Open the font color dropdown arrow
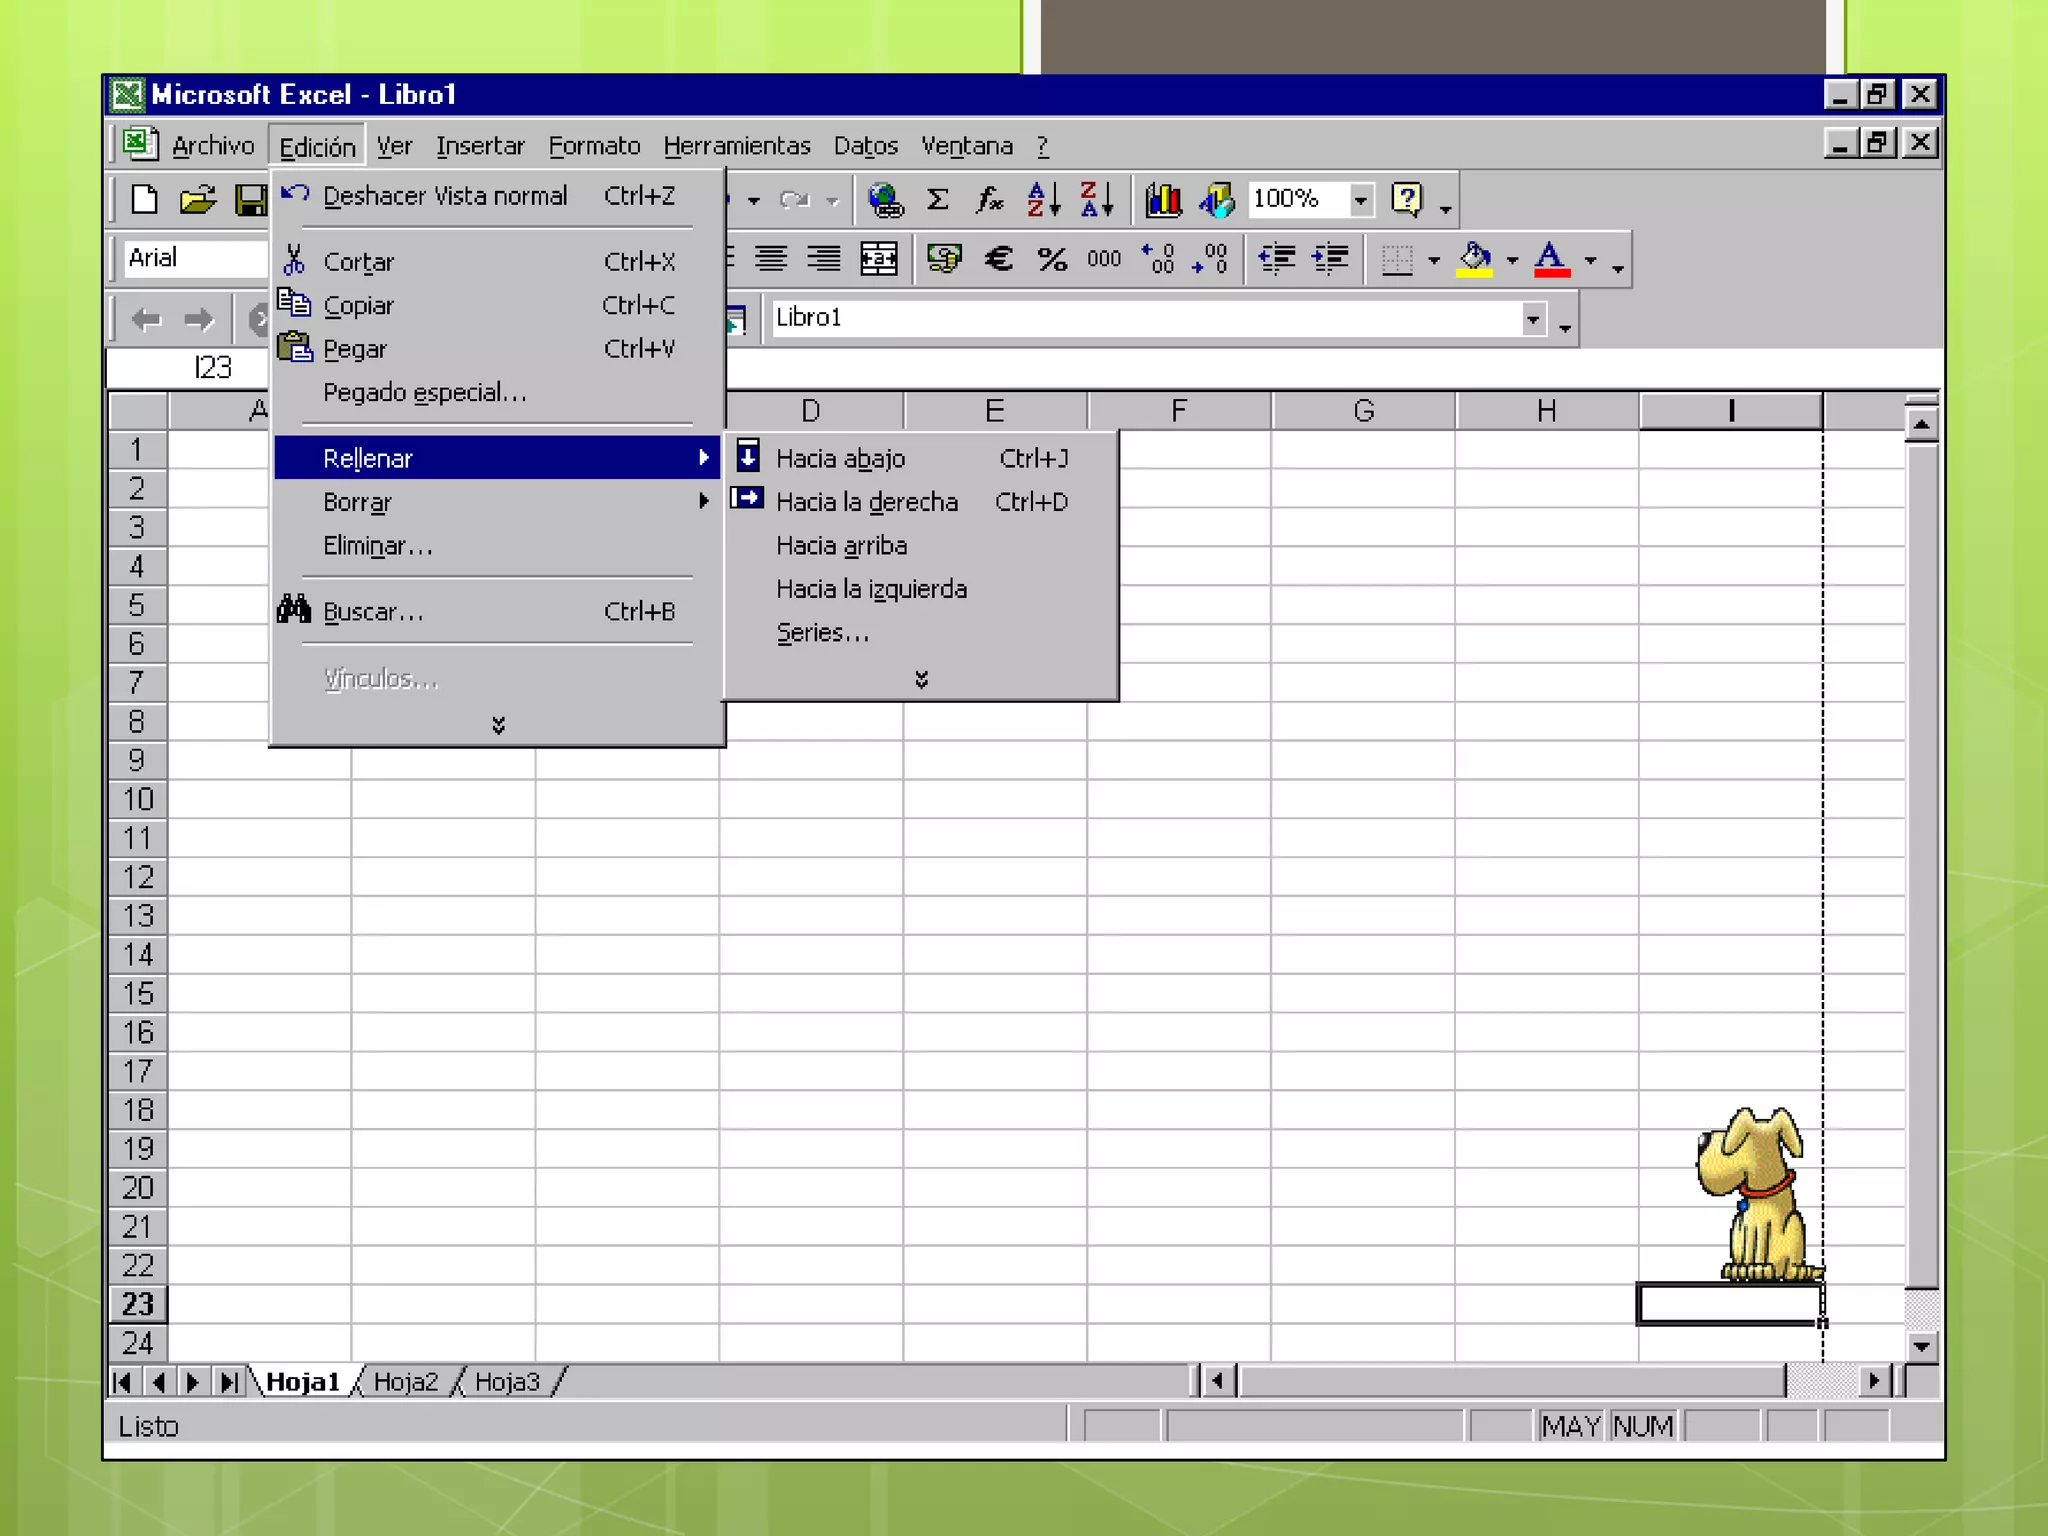The width and height of the screenshot is (2048, 1536). (1591, 260)
